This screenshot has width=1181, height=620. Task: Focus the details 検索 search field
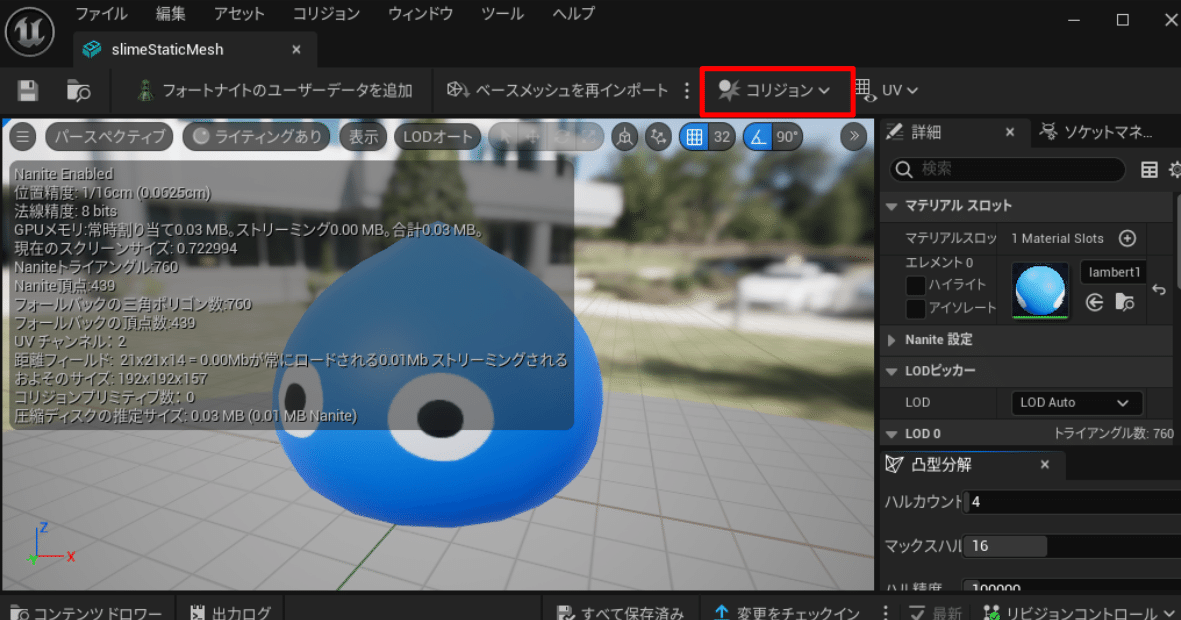1008,169
